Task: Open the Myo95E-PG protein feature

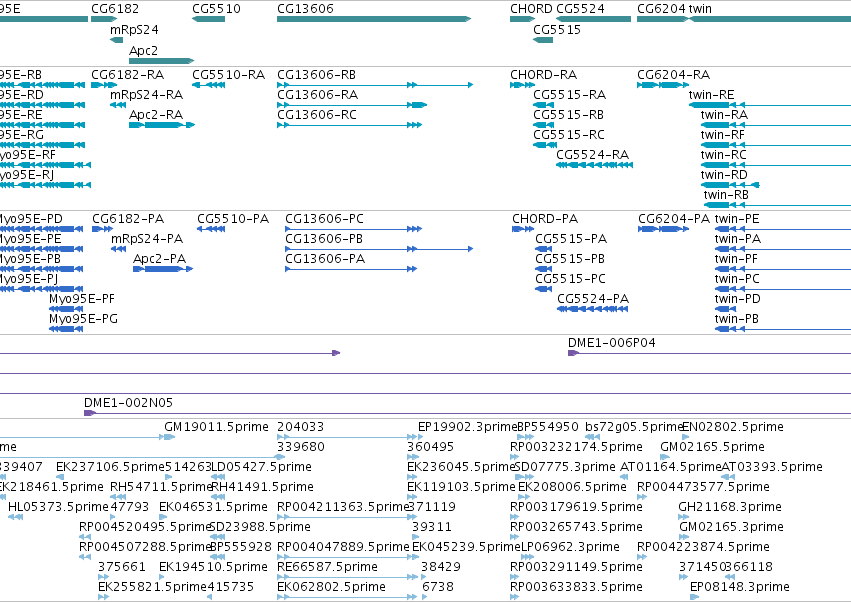Action: (66, 329)
